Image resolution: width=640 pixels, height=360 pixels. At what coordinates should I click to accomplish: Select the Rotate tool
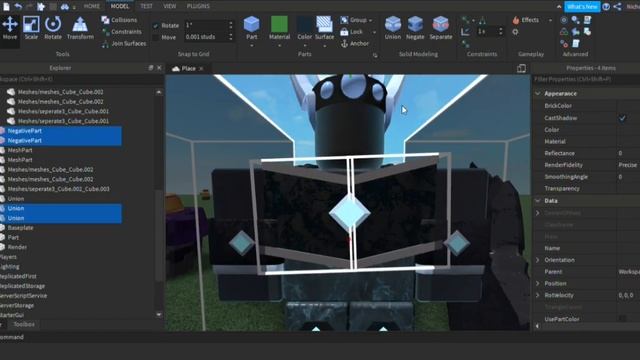click(53, 28)
